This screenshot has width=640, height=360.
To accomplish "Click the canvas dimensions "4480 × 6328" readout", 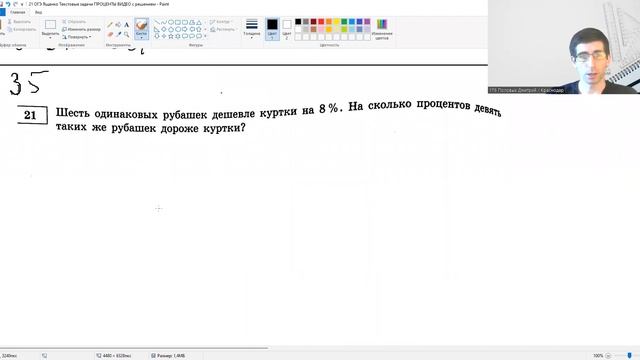I will coord(117,356).
